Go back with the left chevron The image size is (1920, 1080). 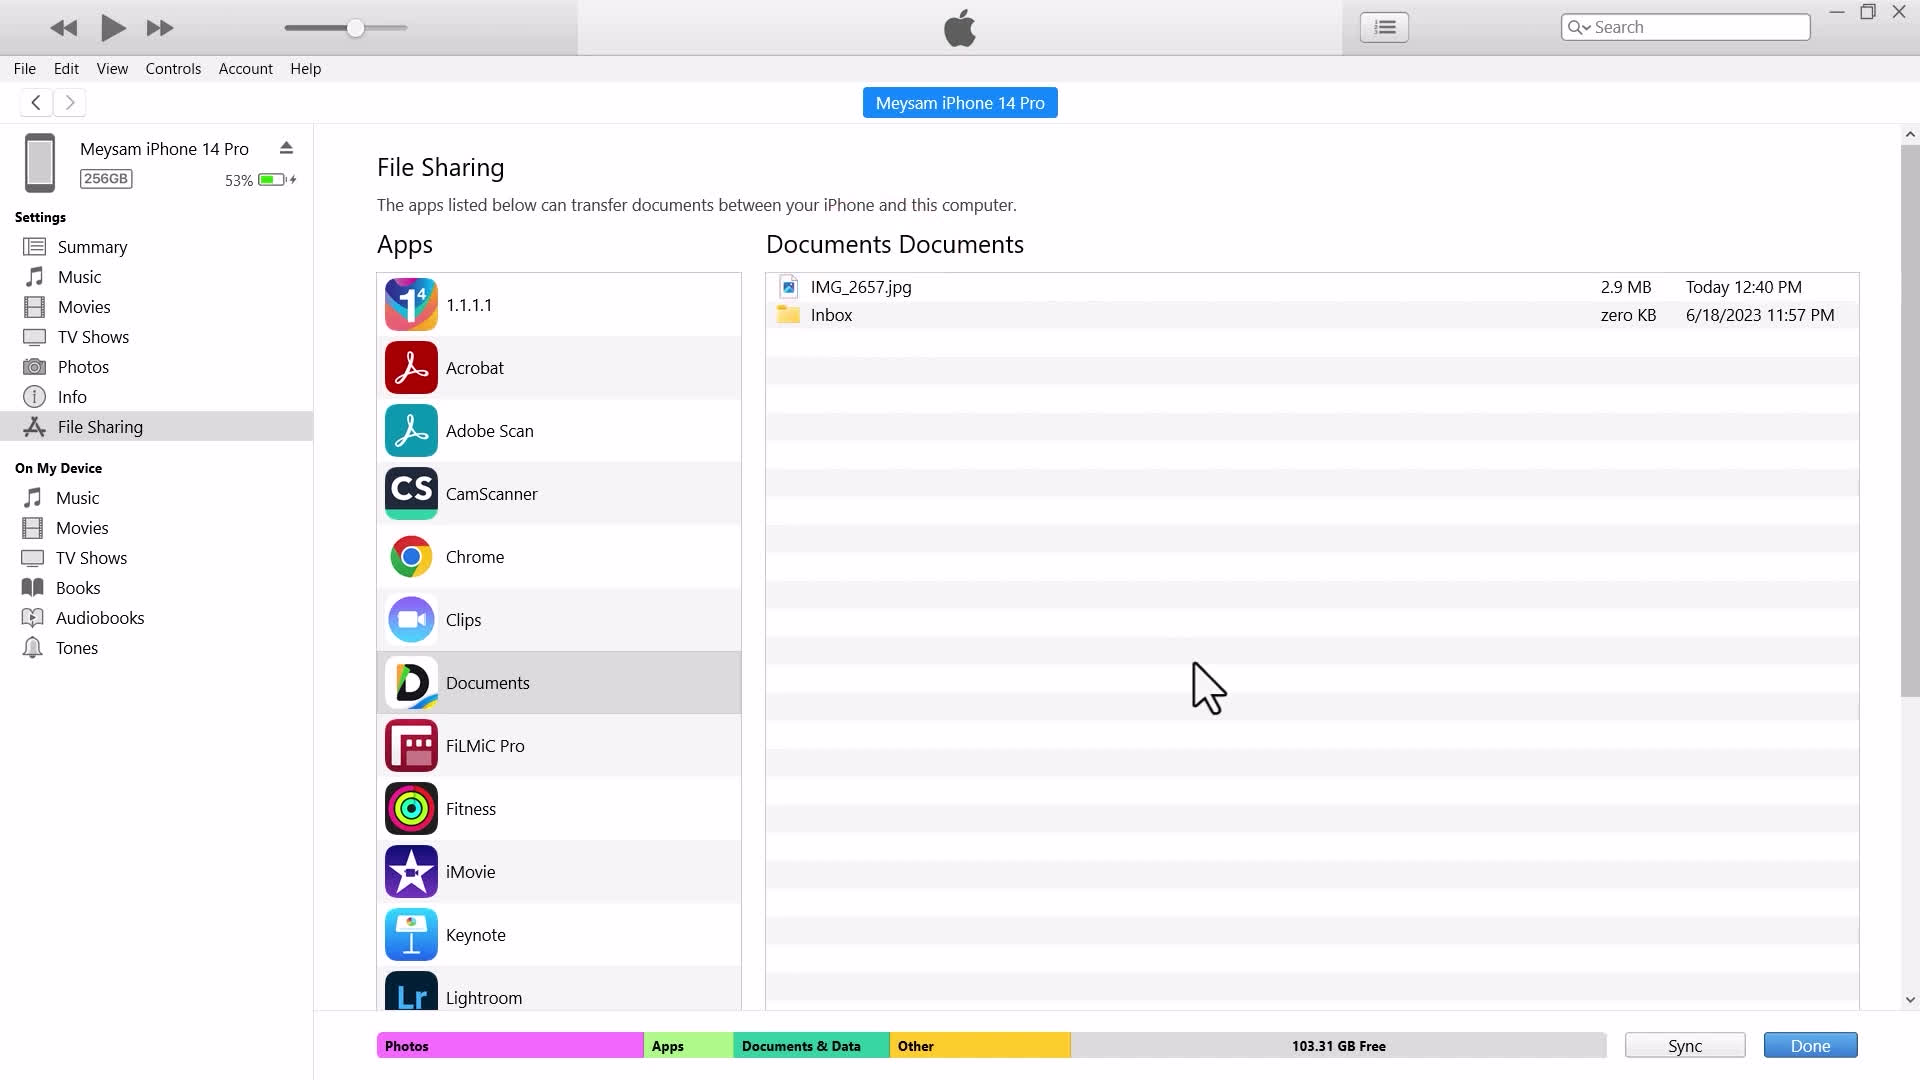click(36, 102)
